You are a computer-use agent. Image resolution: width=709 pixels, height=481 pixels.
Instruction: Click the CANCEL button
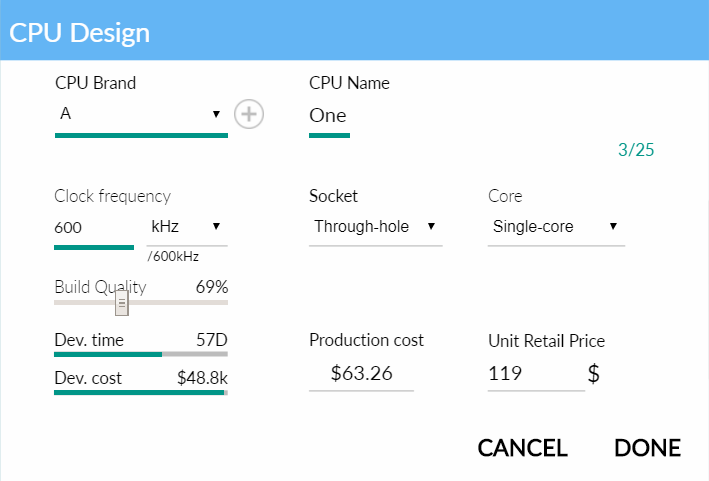(522, 448)
